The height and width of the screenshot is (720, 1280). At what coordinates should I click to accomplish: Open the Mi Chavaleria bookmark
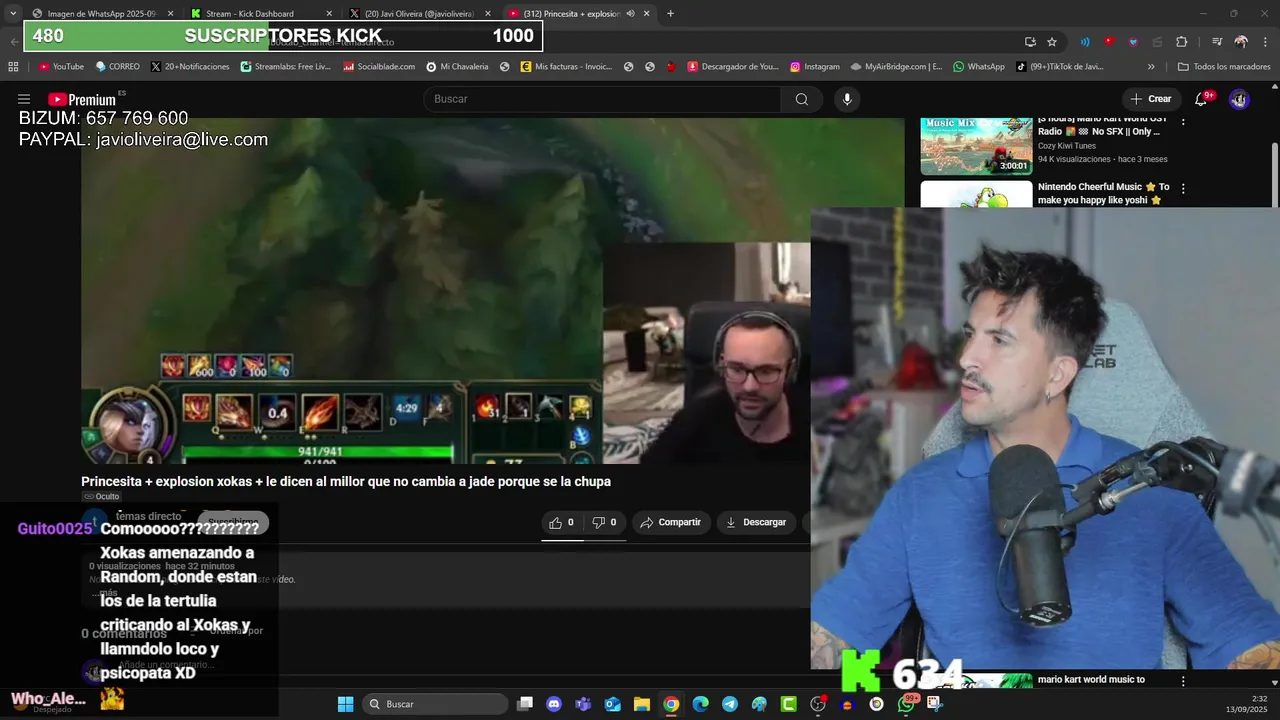pyautogui.click(x=457, y=67)
